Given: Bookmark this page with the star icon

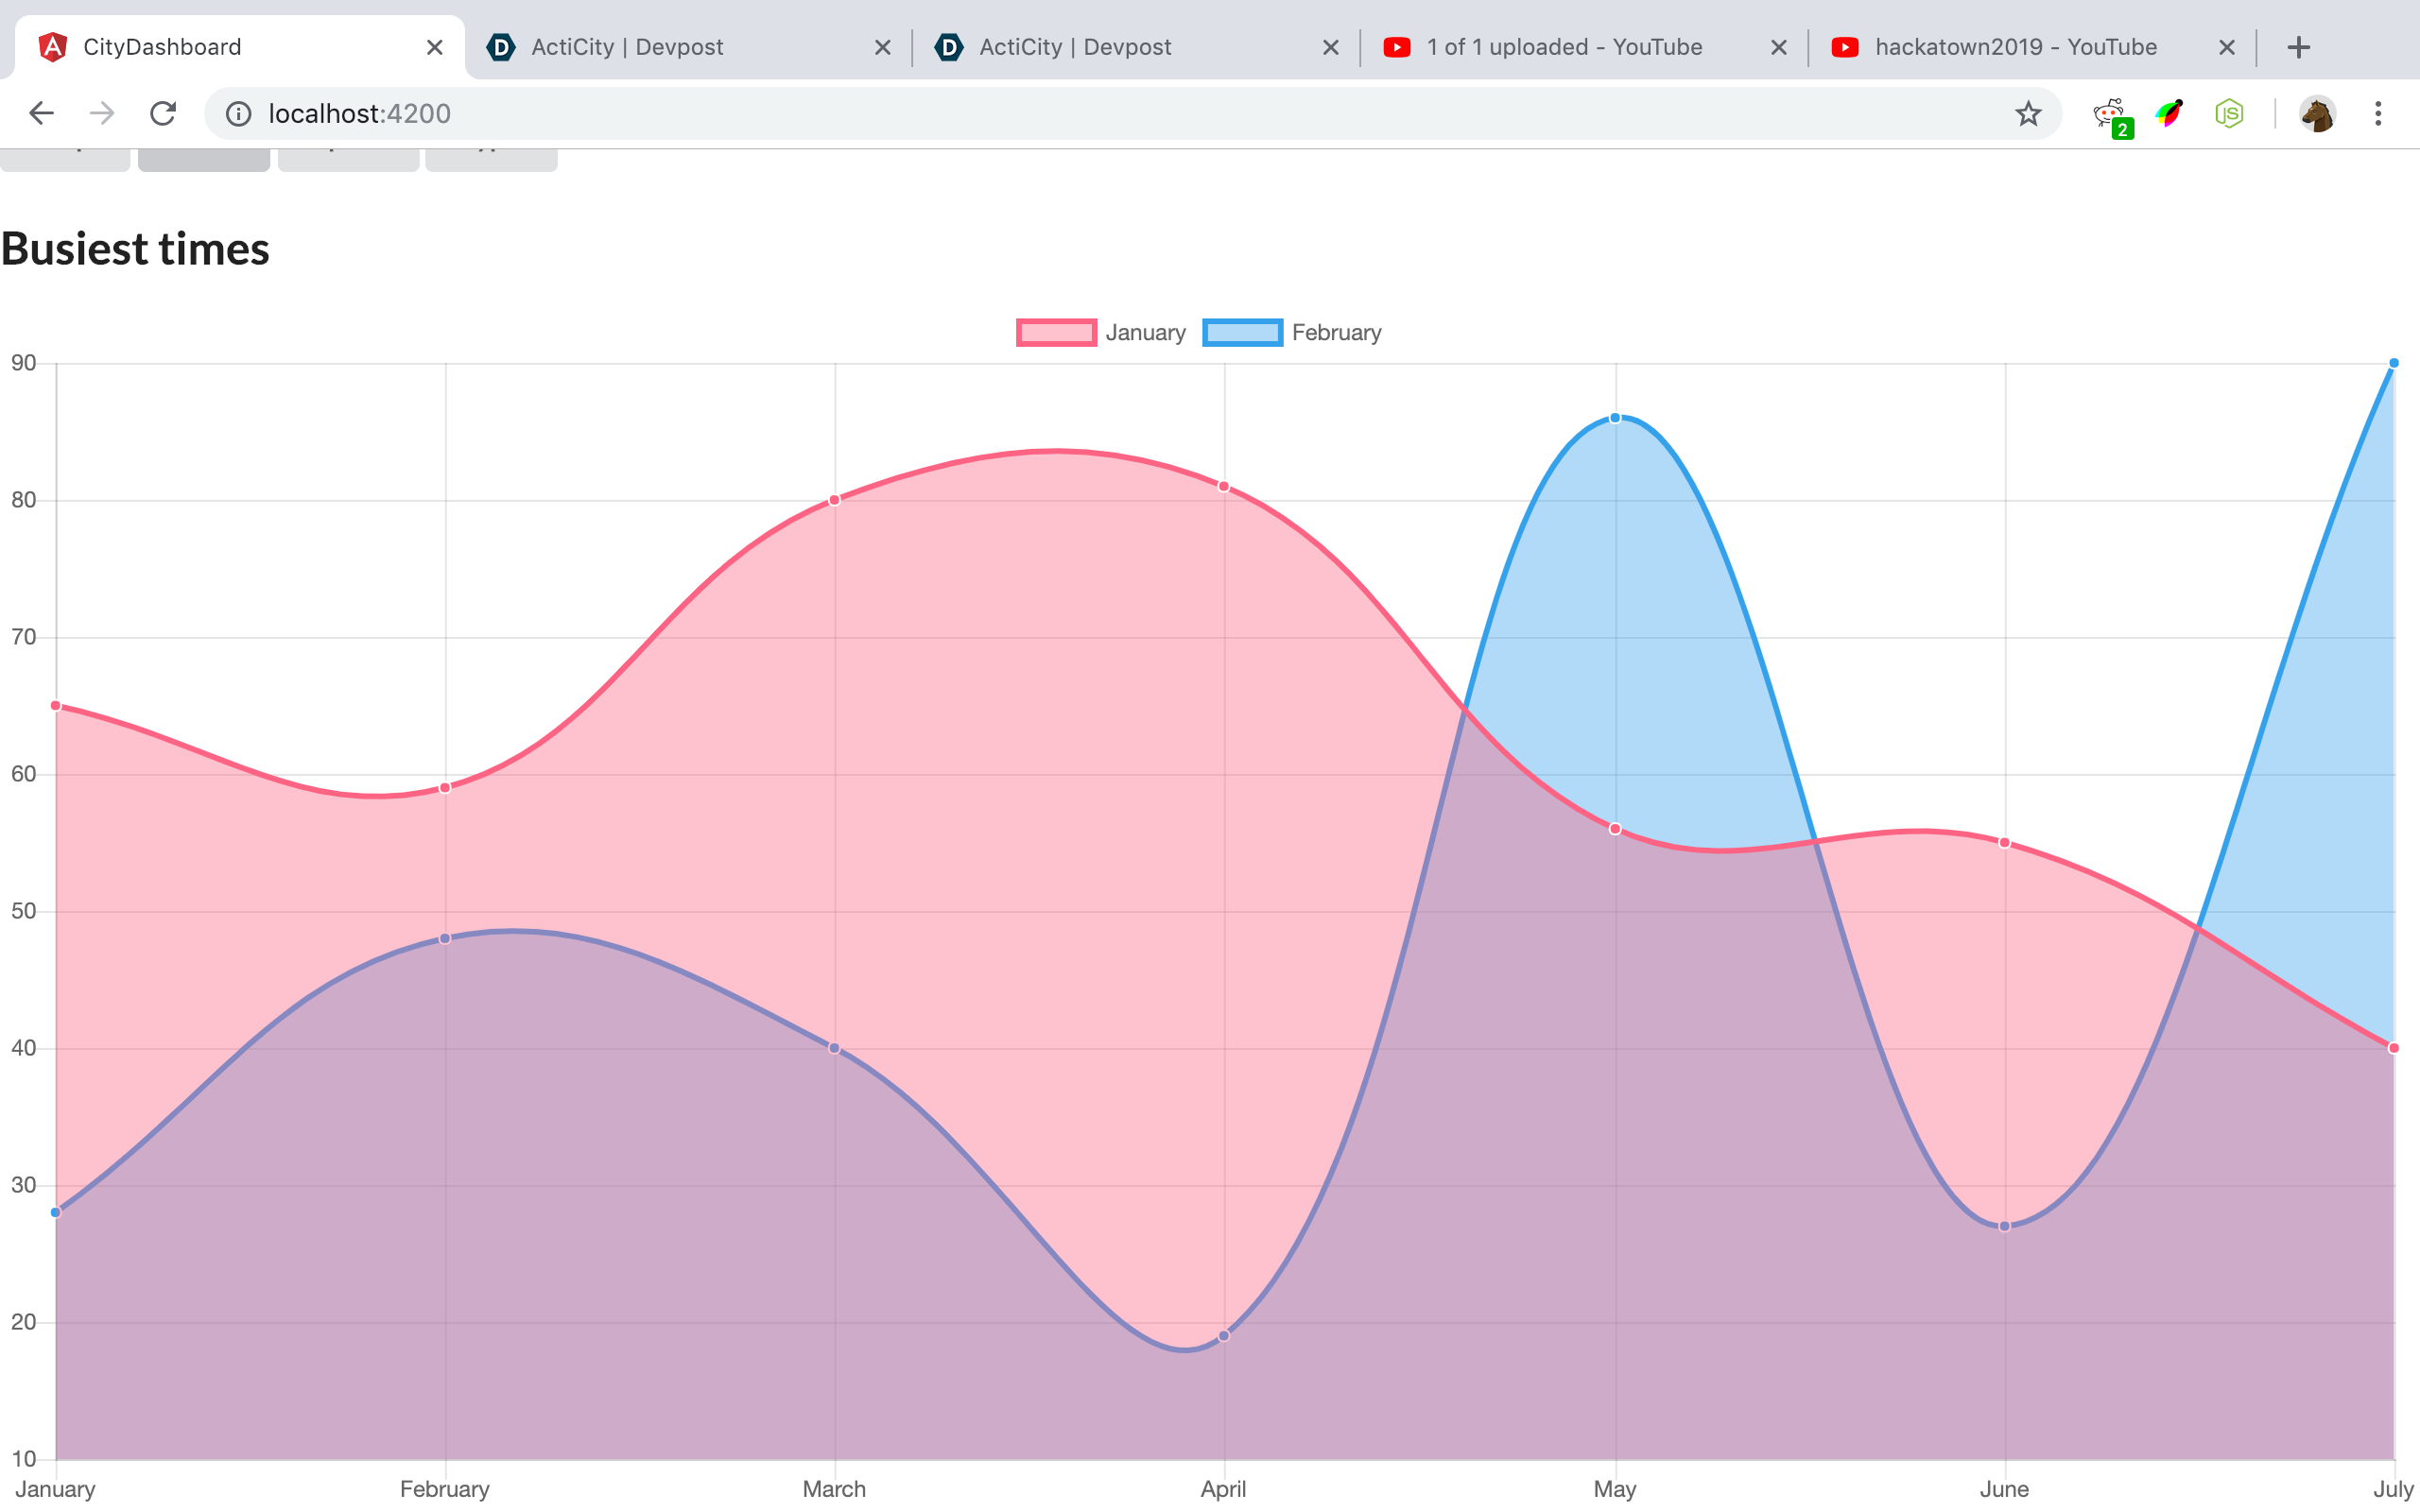Looking at the screenshot, I should (2027, 113).
